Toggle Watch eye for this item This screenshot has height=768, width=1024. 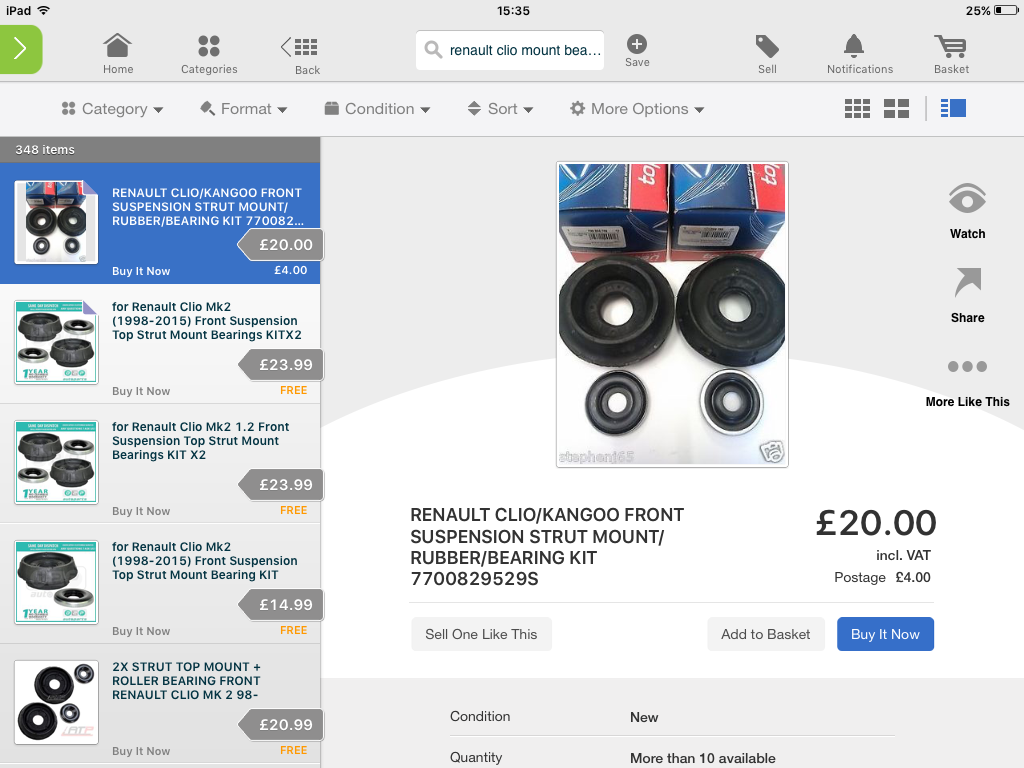[967, 199]
